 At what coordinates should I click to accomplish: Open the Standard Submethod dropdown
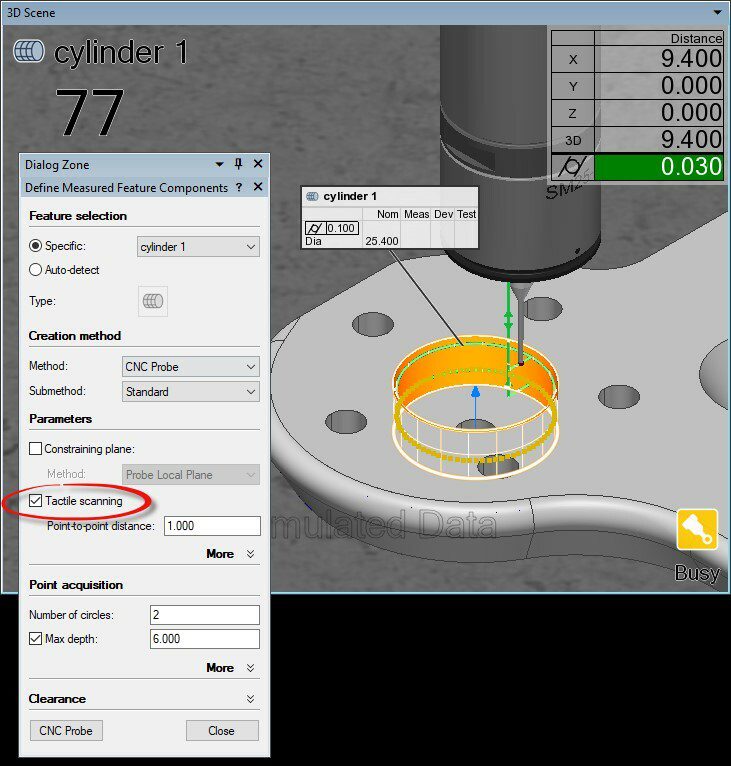tap(191, 391)
